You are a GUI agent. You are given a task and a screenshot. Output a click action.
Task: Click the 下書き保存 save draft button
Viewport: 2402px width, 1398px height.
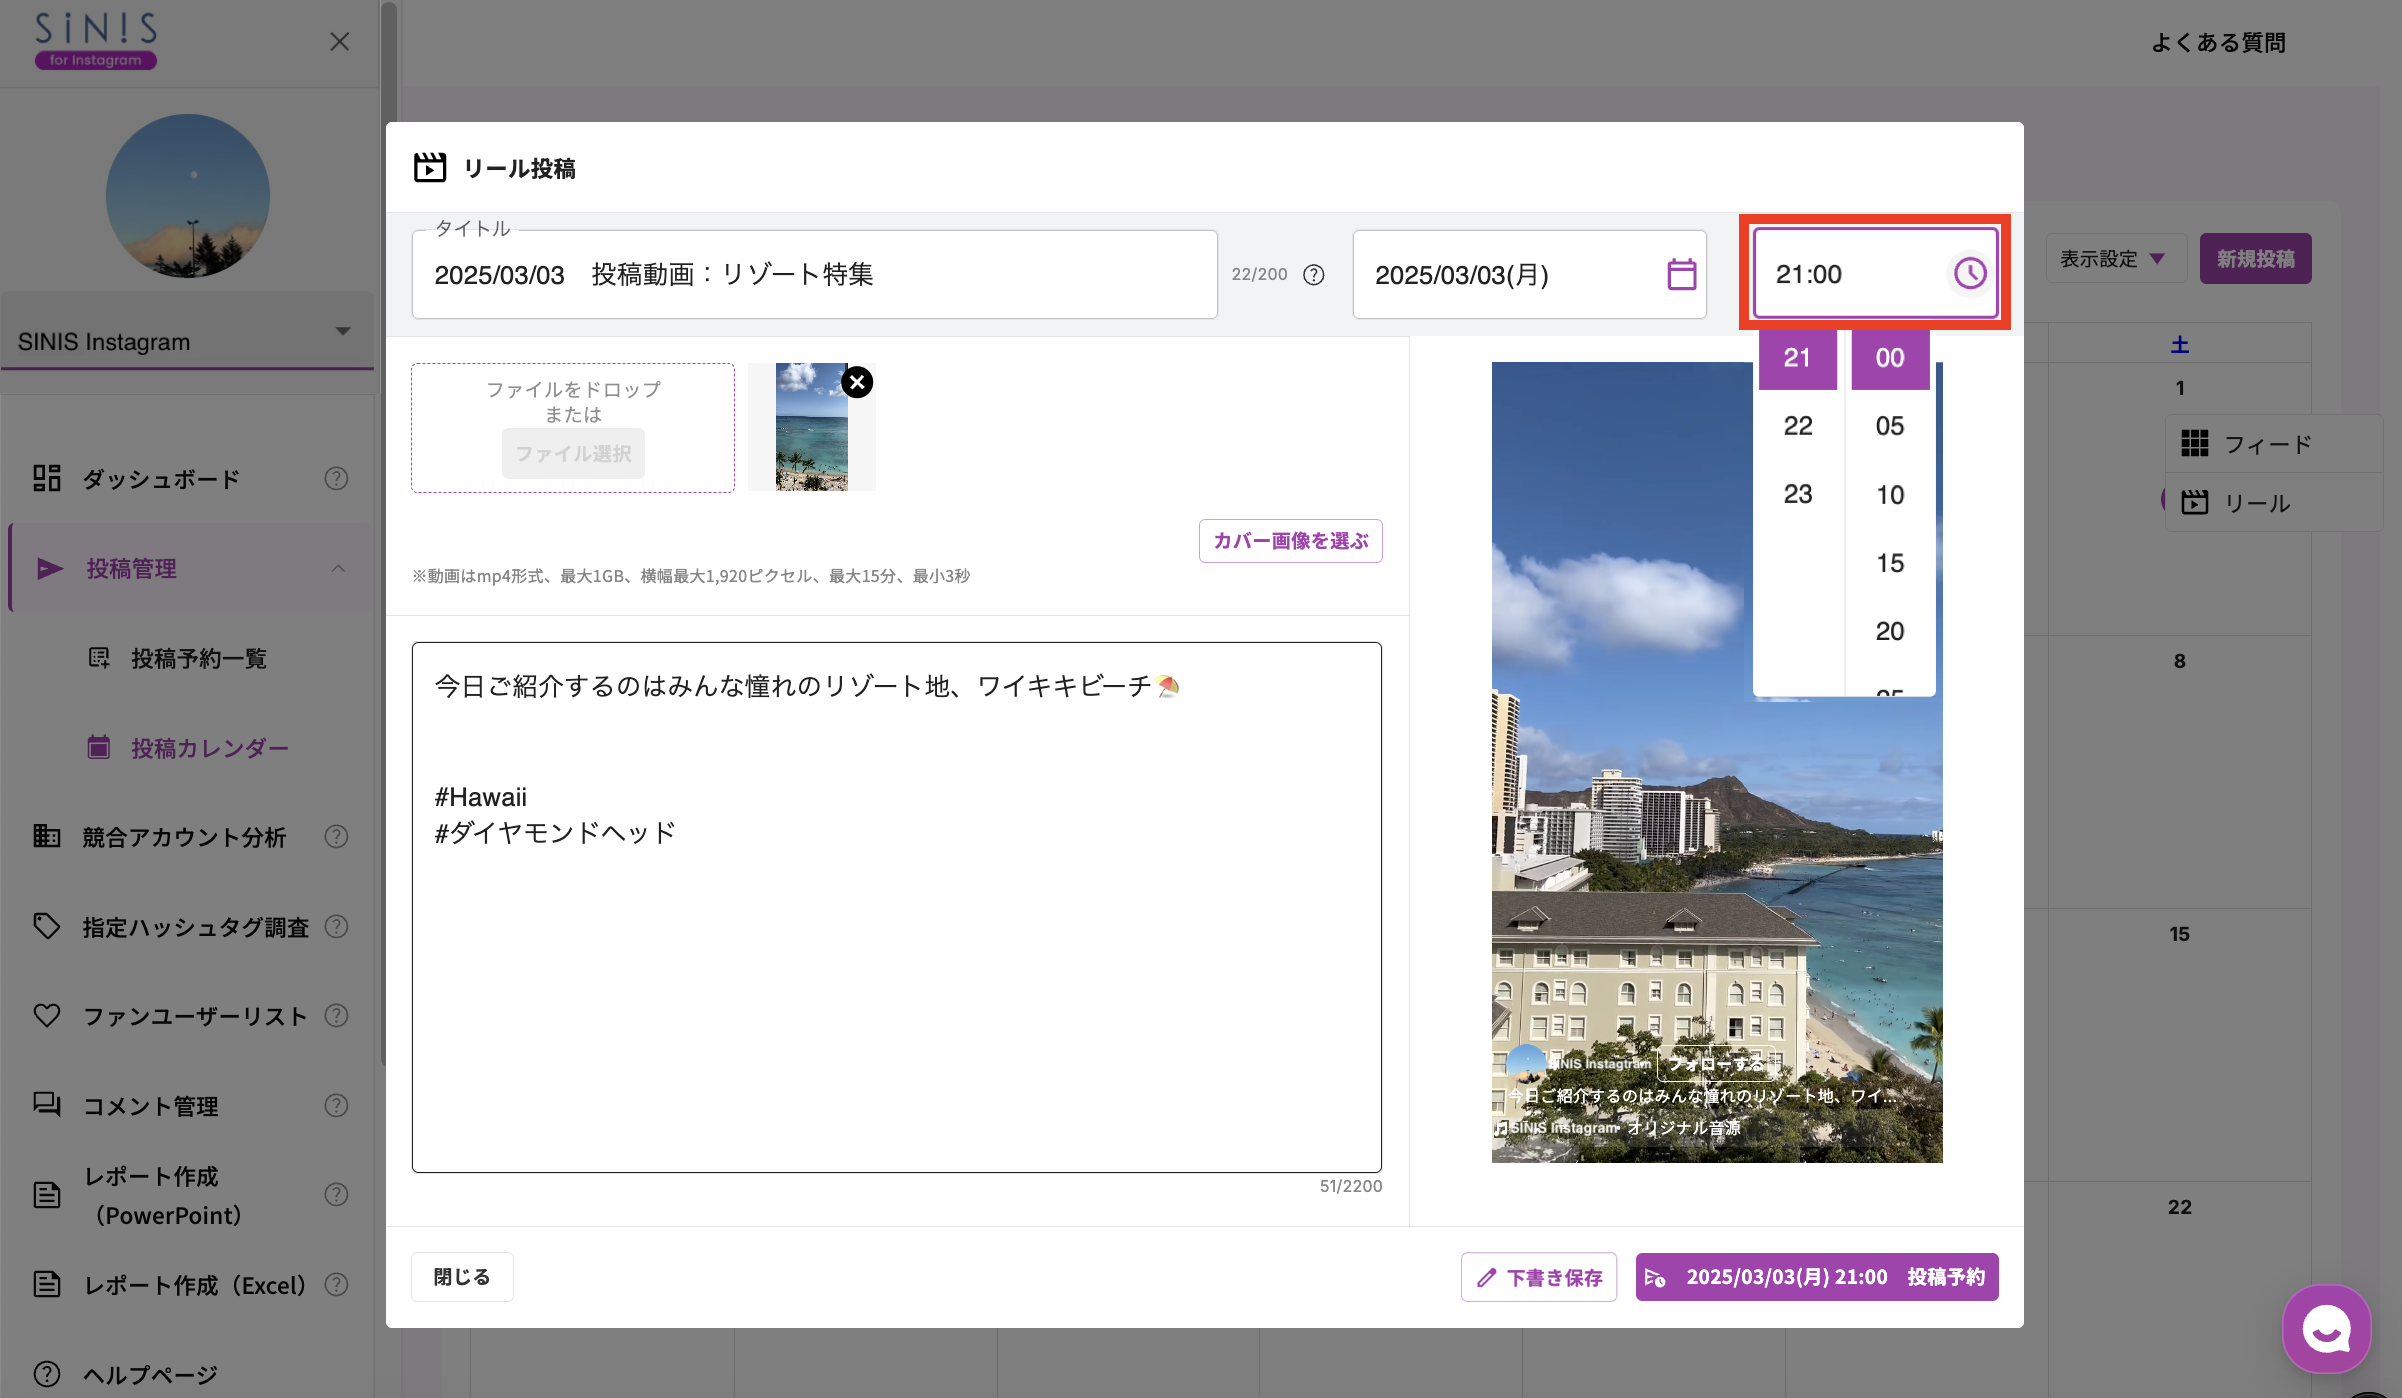pyautogui.click(x=1538, y=1276)
